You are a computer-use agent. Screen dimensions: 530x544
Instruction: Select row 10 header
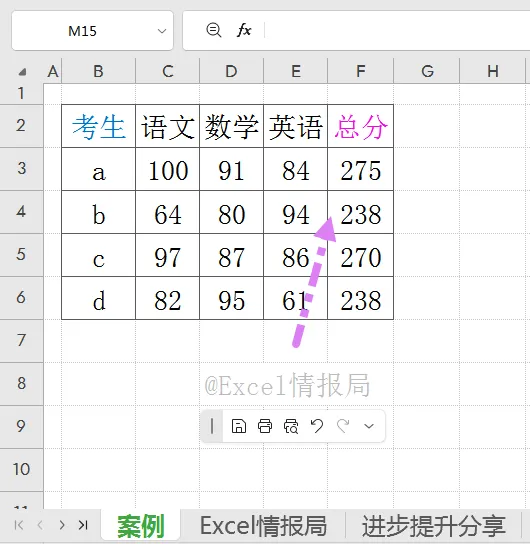(22, 470)
